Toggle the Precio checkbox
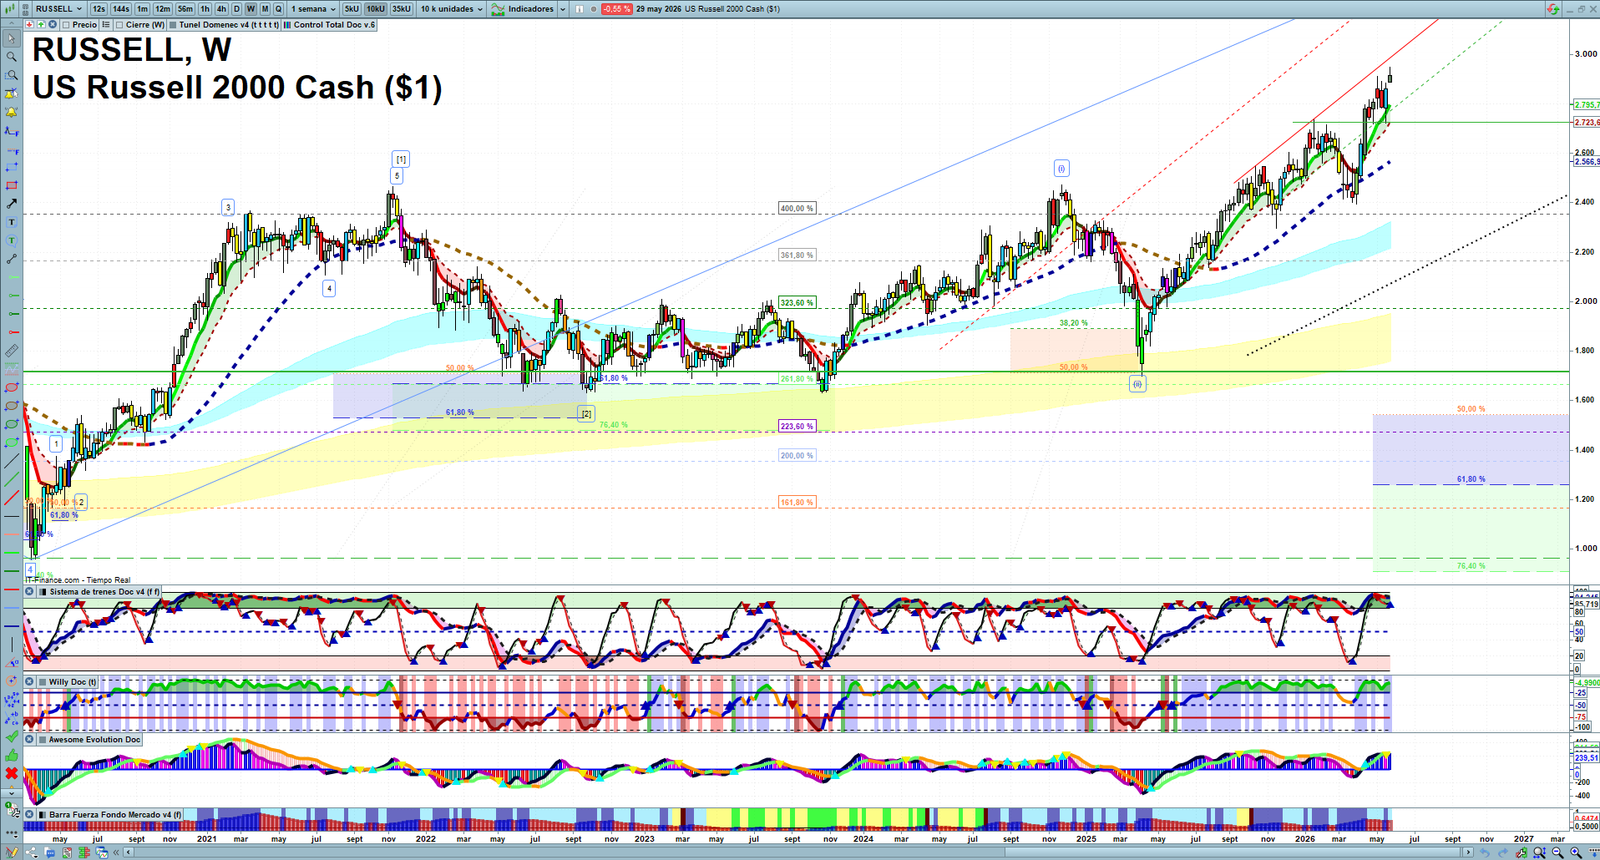The image size is (1600, 860). (x=66, y=25)
